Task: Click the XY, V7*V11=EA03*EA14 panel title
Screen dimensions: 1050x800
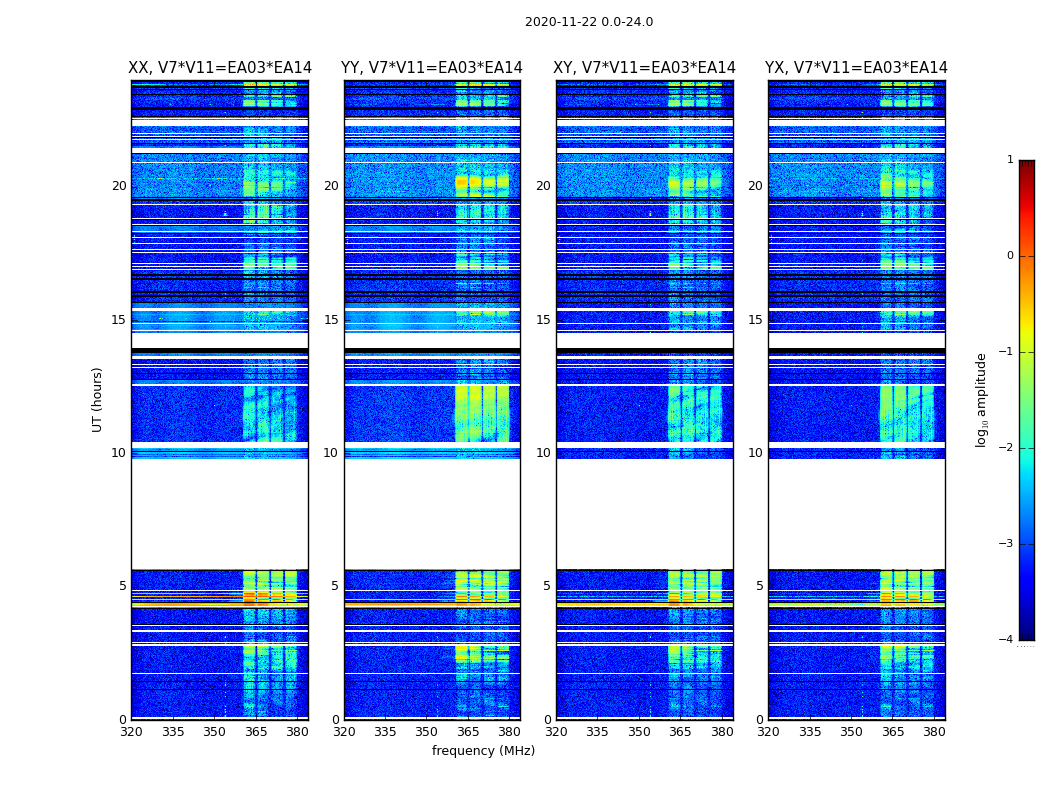Action: click(x=644, y=68)
